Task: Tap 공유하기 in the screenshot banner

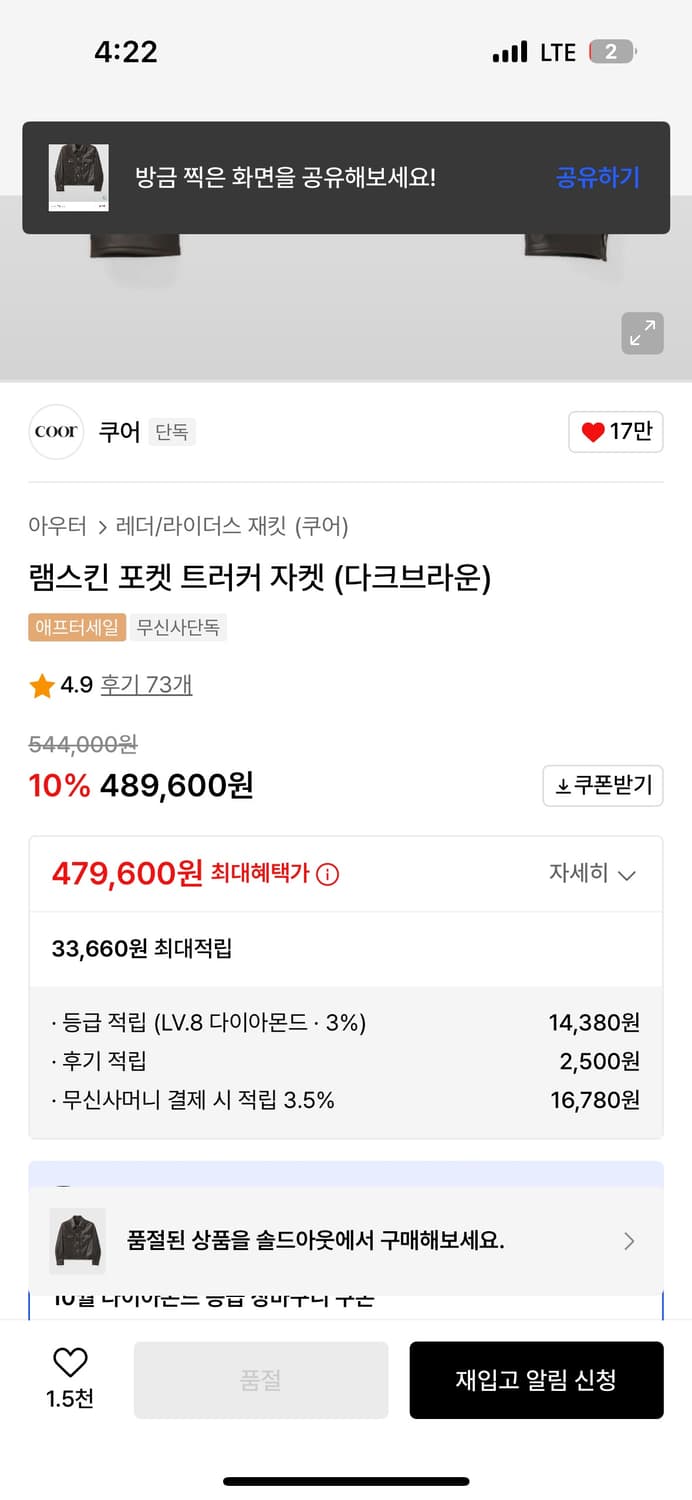Action: (x=597, y=178)
